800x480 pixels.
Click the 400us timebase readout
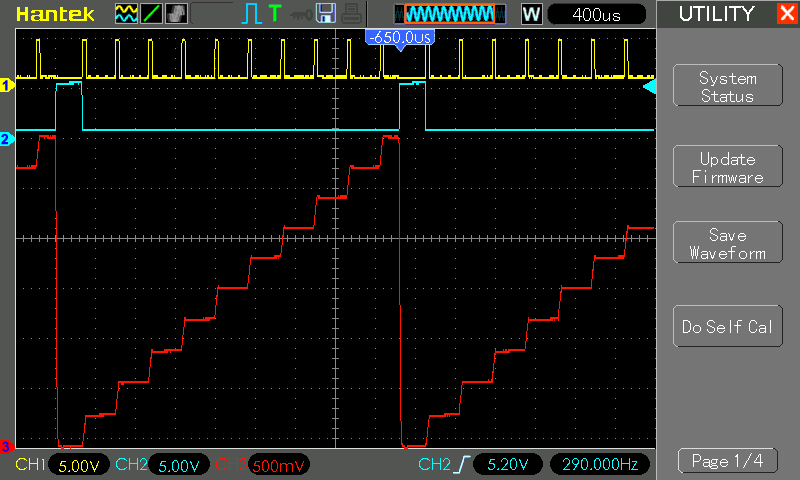point(597,14)
